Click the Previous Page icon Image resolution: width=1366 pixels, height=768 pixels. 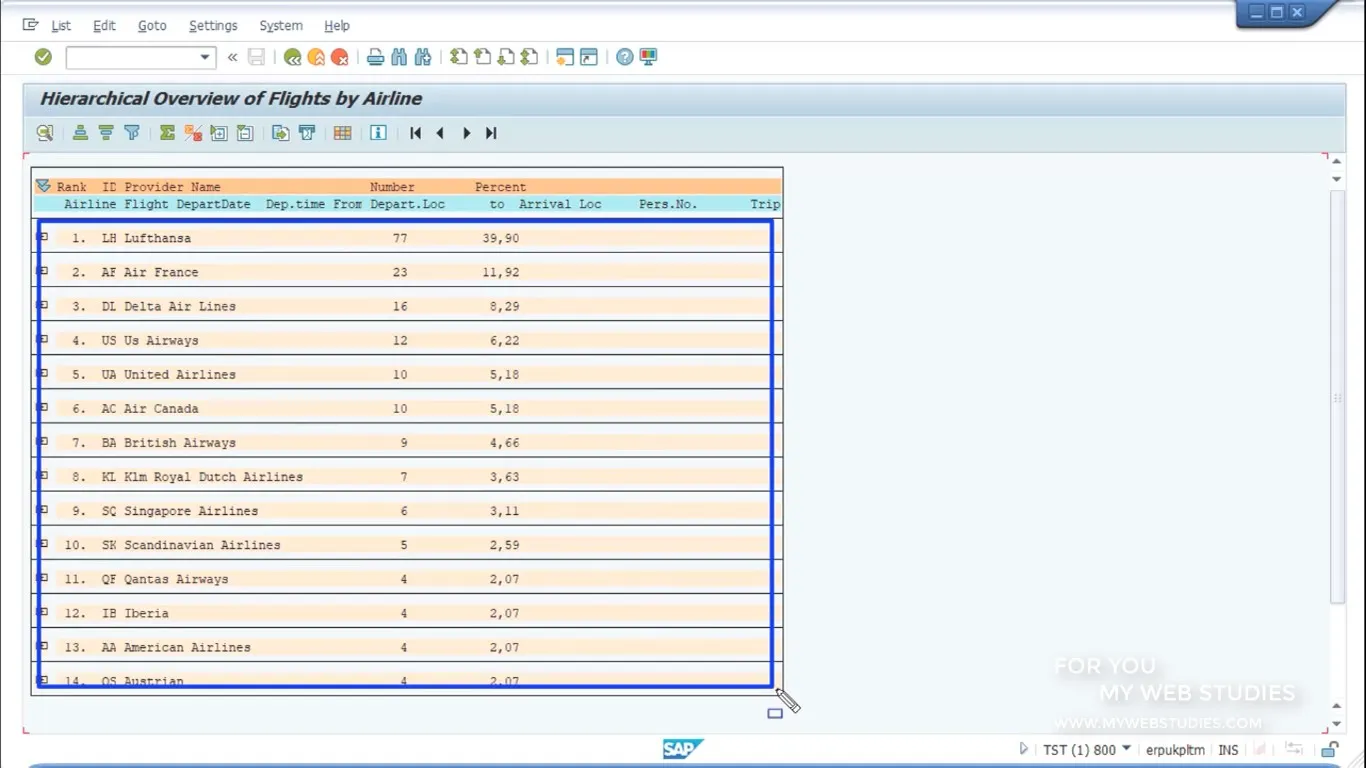tap(483, 57)
